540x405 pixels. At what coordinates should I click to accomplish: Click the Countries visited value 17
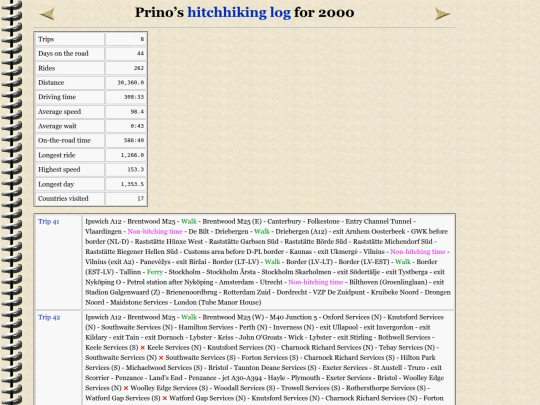pyautogui.click(x=141, y=199)
